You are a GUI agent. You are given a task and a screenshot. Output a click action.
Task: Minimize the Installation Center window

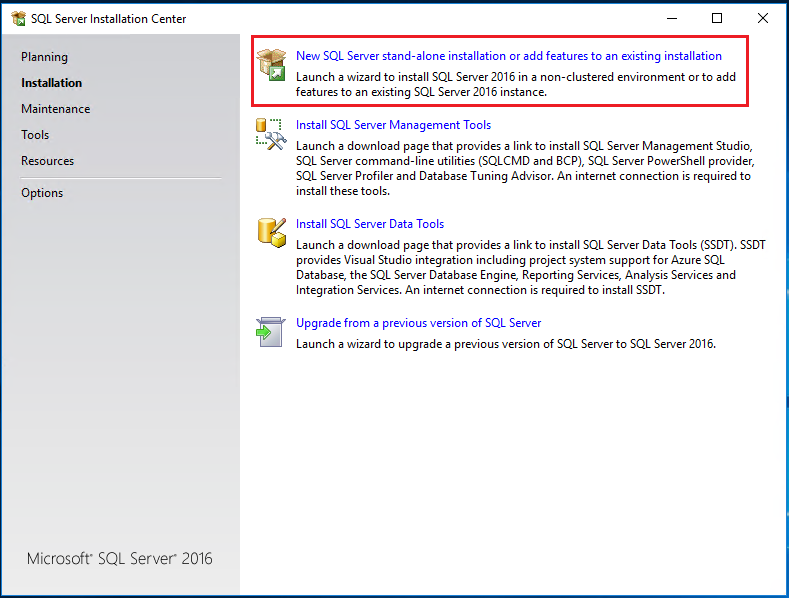pos(672,19)
